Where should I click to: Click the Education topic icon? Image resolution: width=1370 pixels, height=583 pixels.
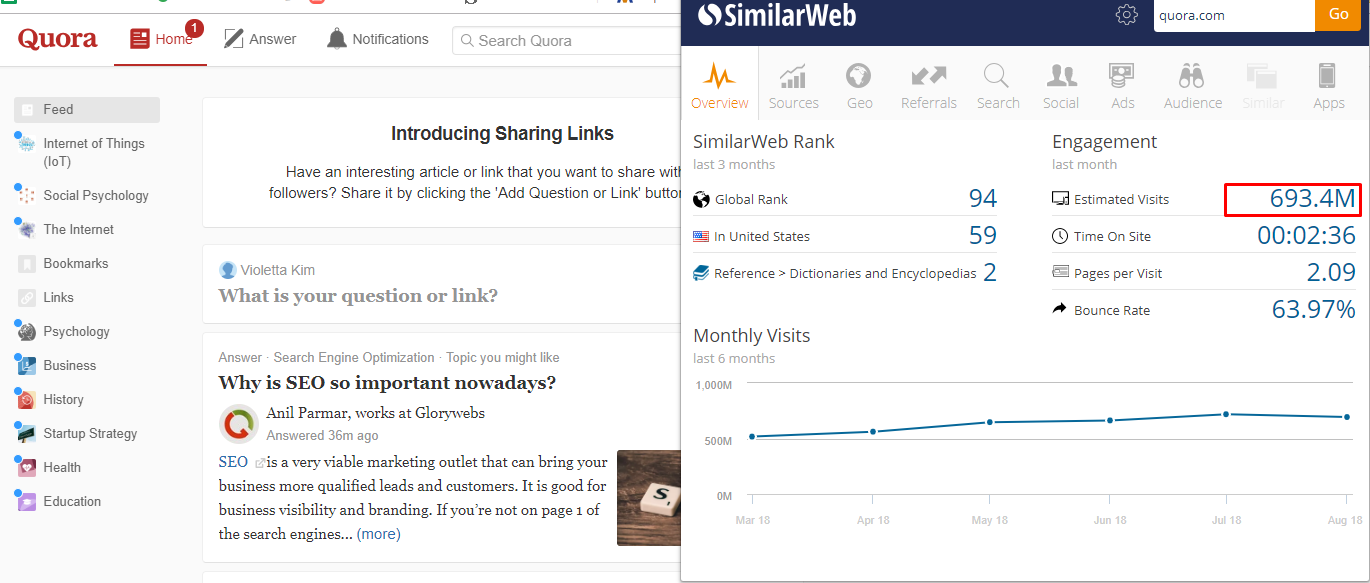click(27, 502)
